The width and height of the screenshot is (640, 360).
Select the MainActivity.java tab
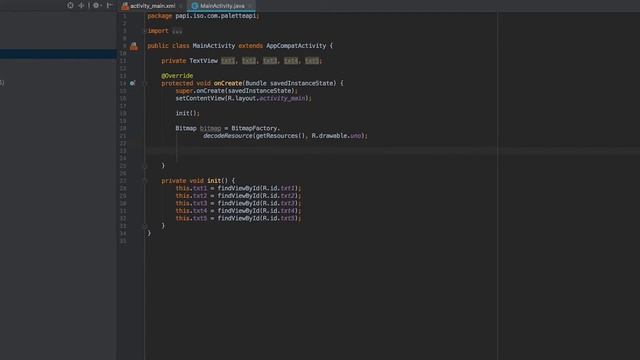pyautogui.click(x=222, y=6)
